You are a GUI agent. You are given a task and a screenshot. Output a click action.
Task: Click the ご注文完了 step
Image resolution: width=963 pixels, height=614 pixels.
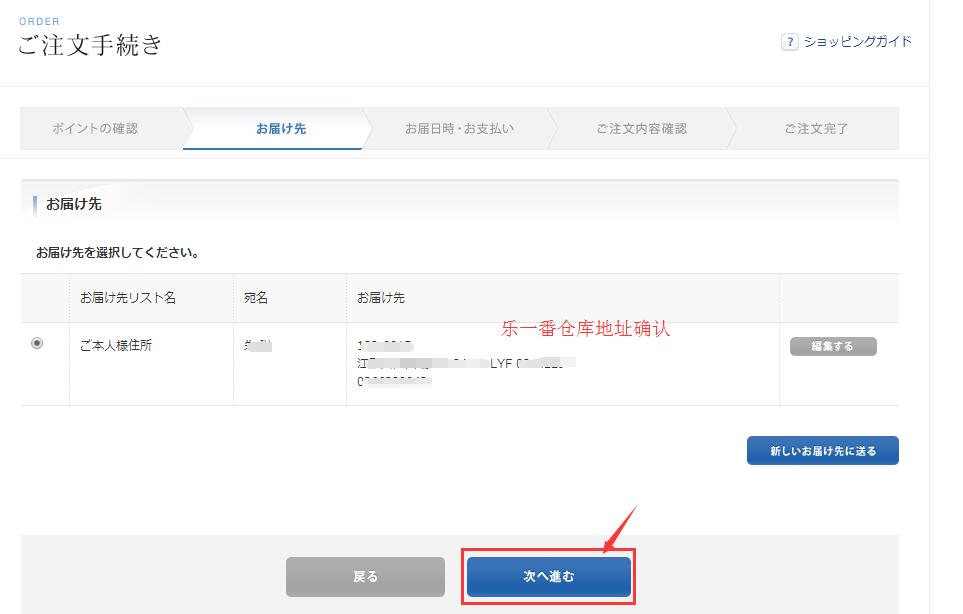[x=816, y=129]
